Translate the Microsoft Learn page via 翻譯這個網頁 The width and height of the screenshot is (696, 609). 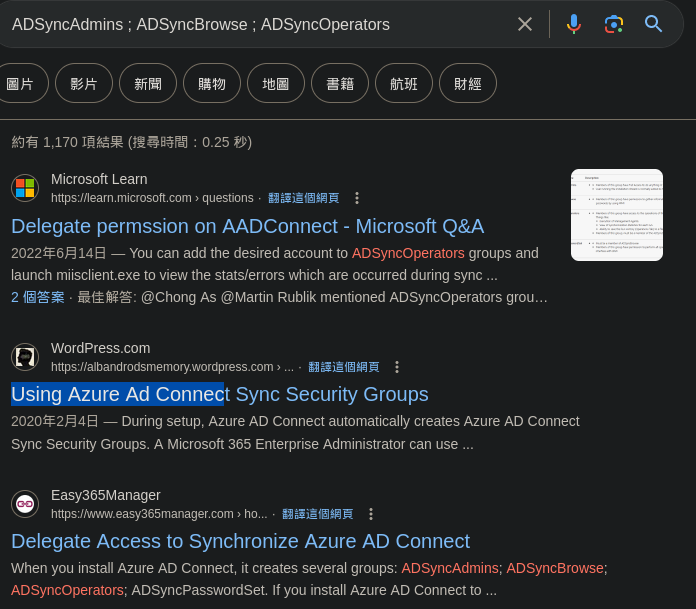click(x=304, y=198)
